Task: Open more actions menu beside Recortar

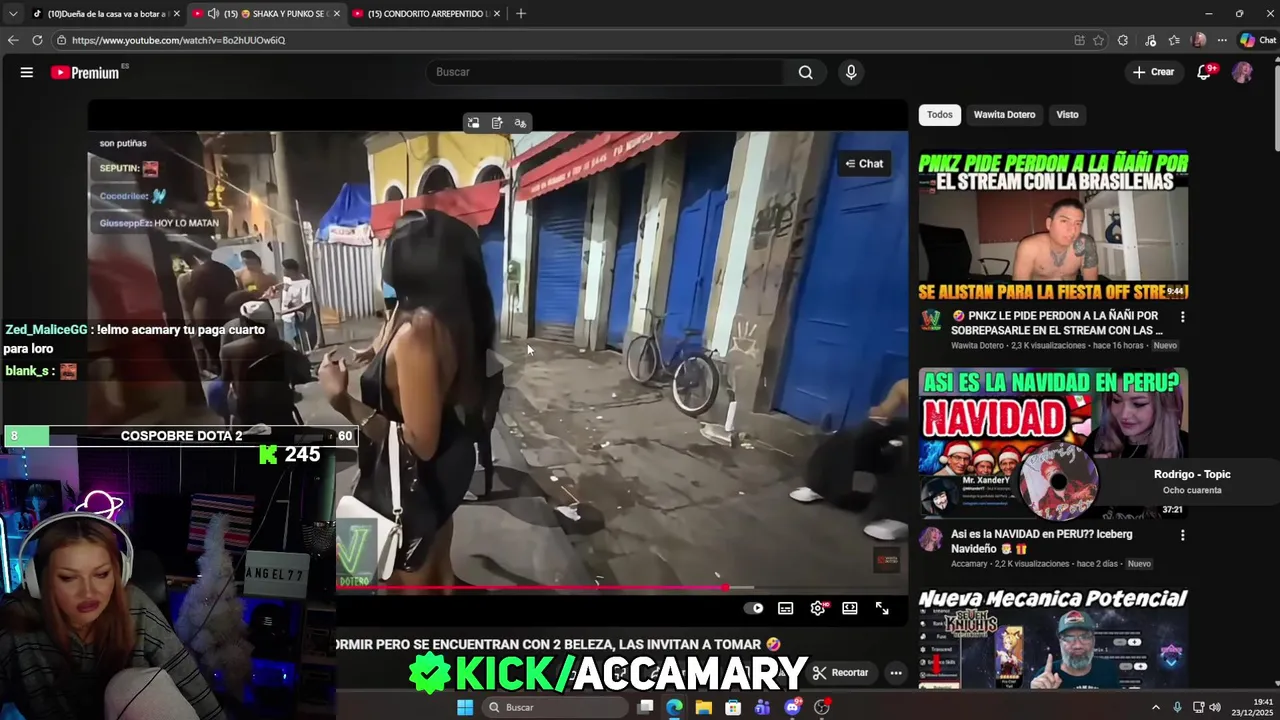Action: coord(896,673)
